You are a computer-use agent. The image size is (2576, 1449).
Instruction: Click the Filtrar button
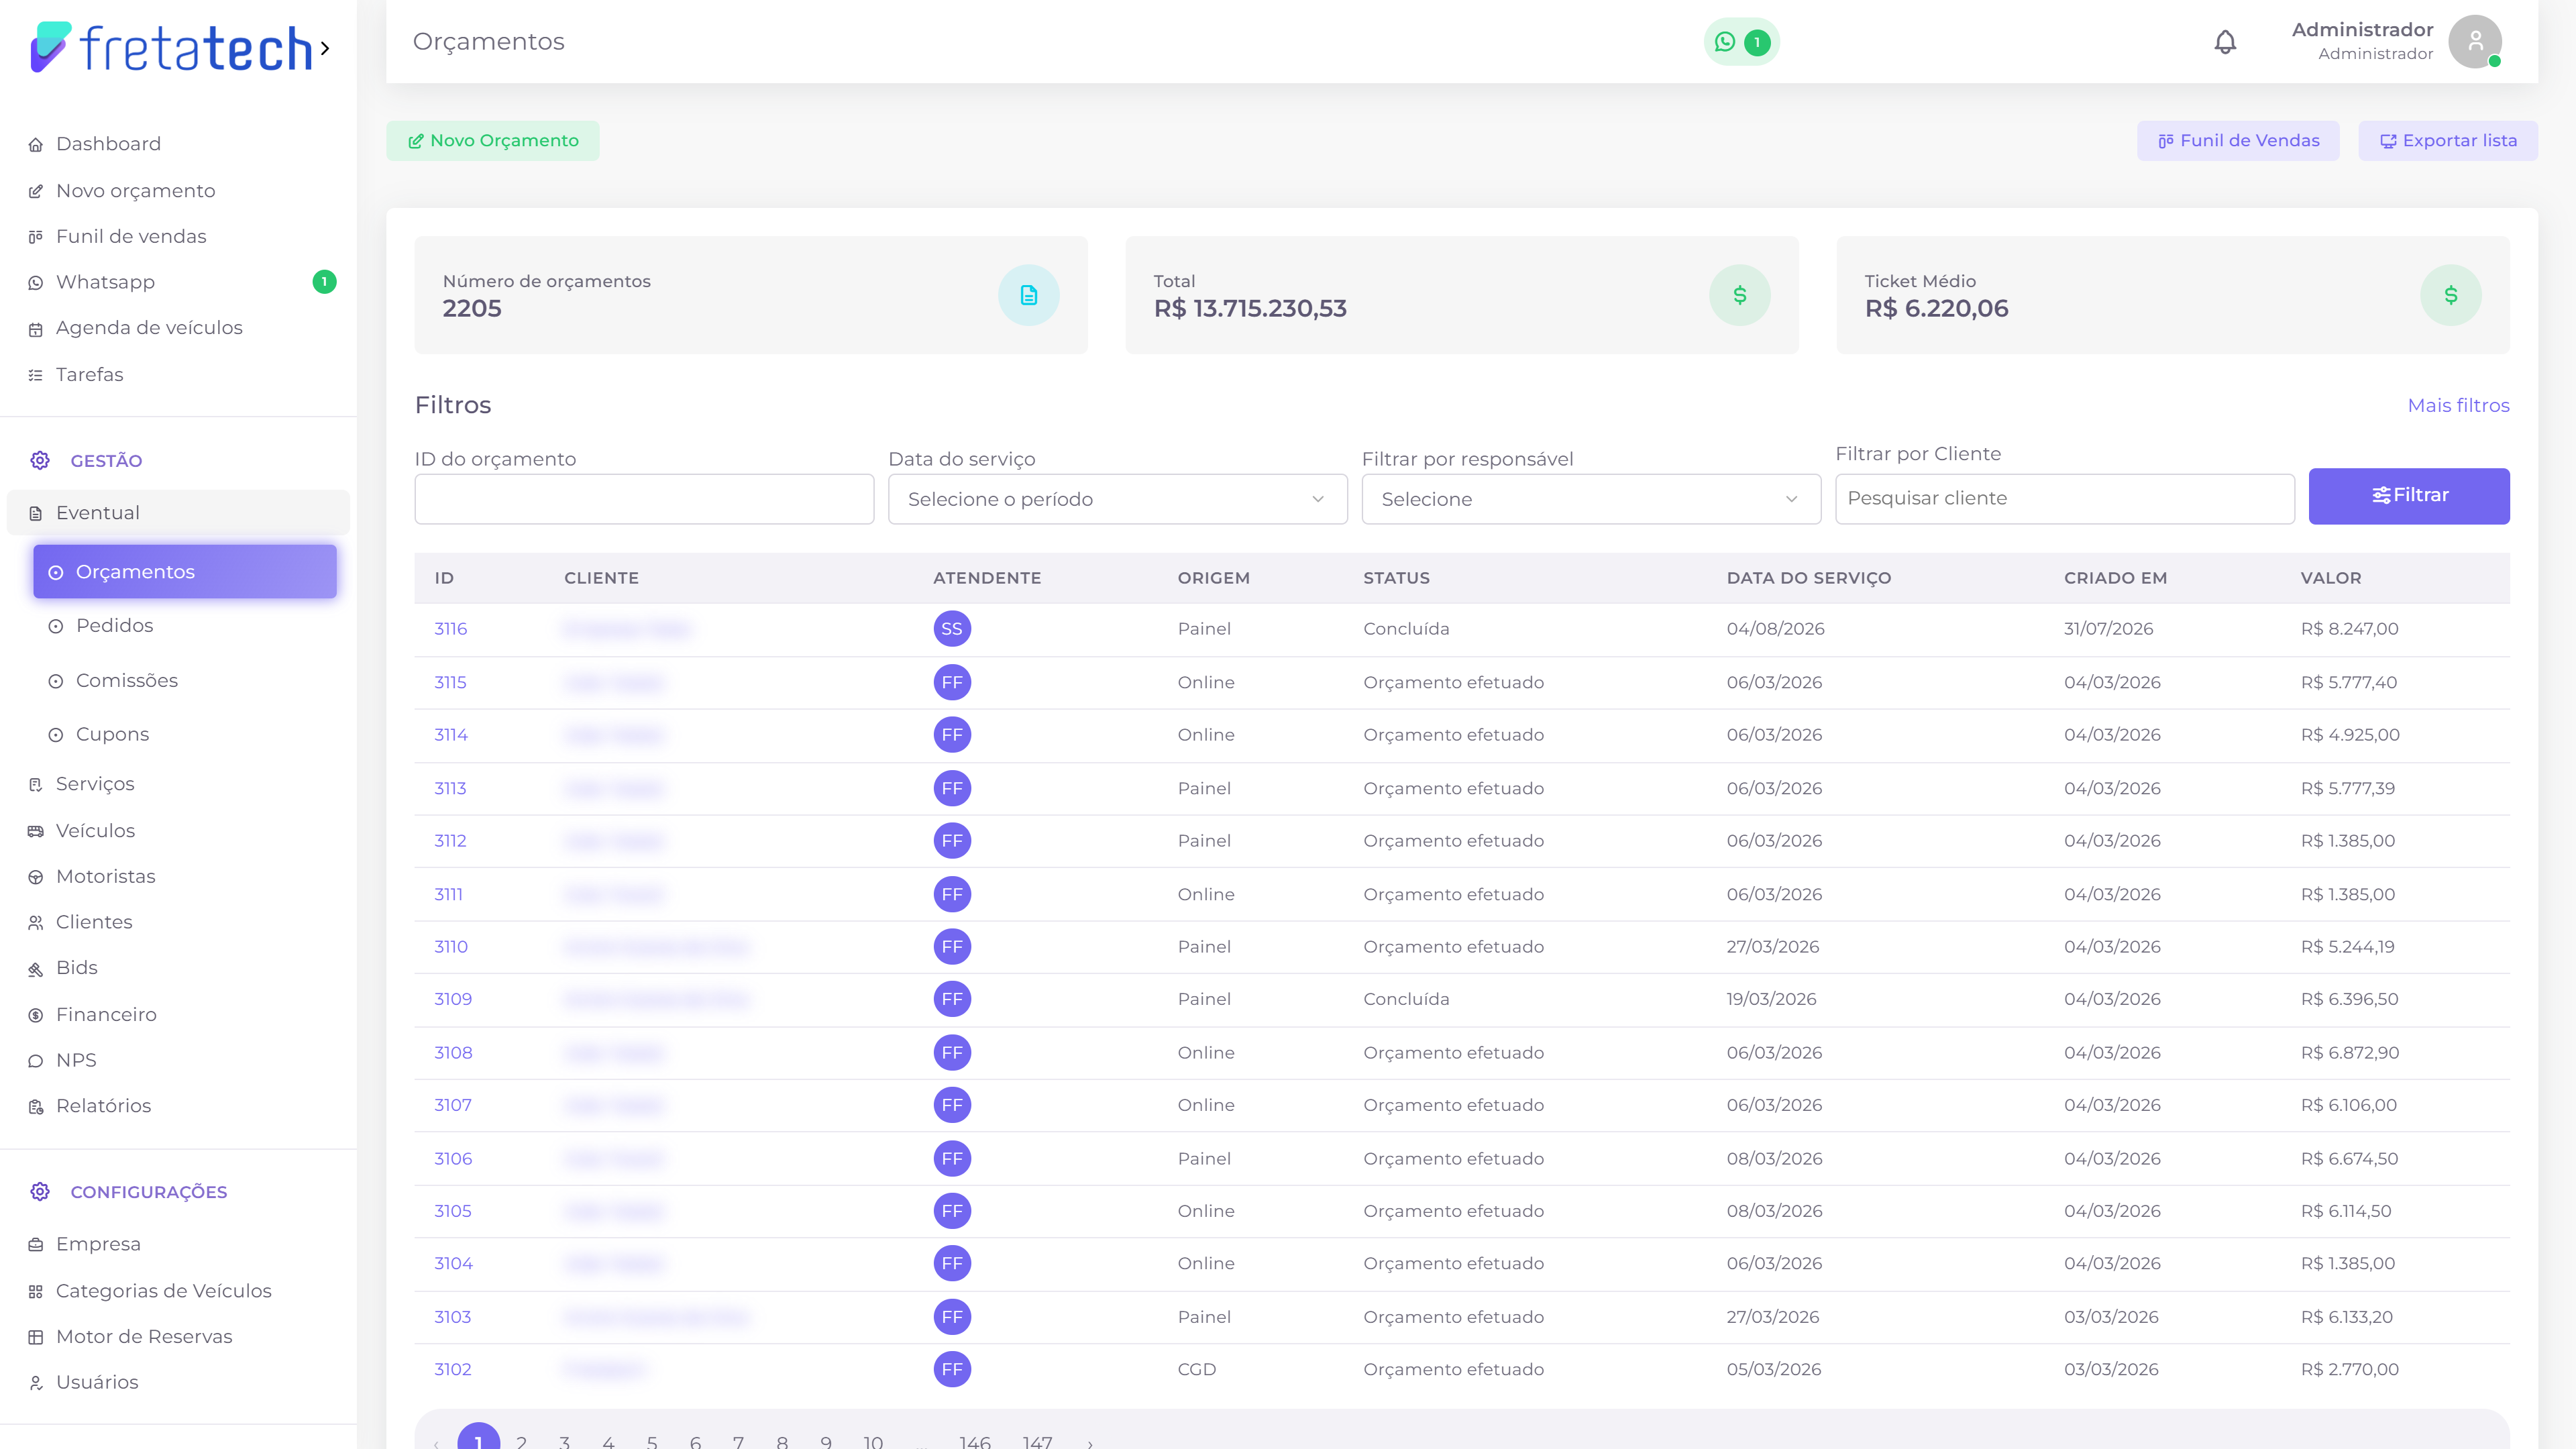click(x=2409, y=496)
